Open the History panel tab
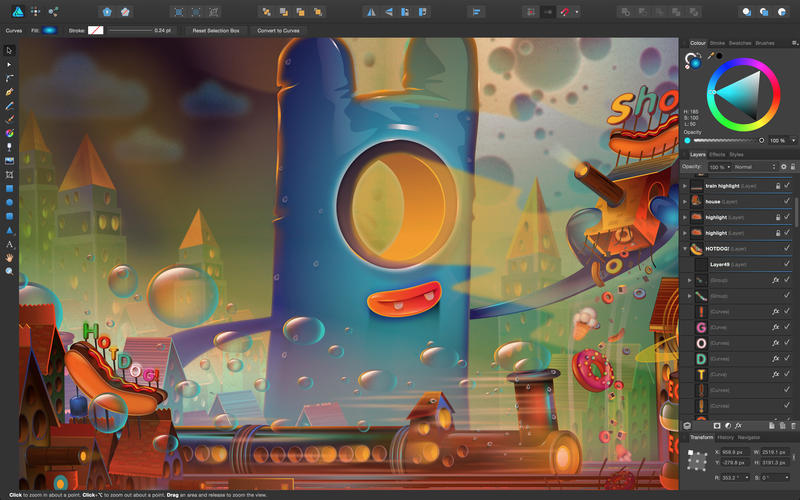Screen dimensions: 800x500 coord(725,438)
